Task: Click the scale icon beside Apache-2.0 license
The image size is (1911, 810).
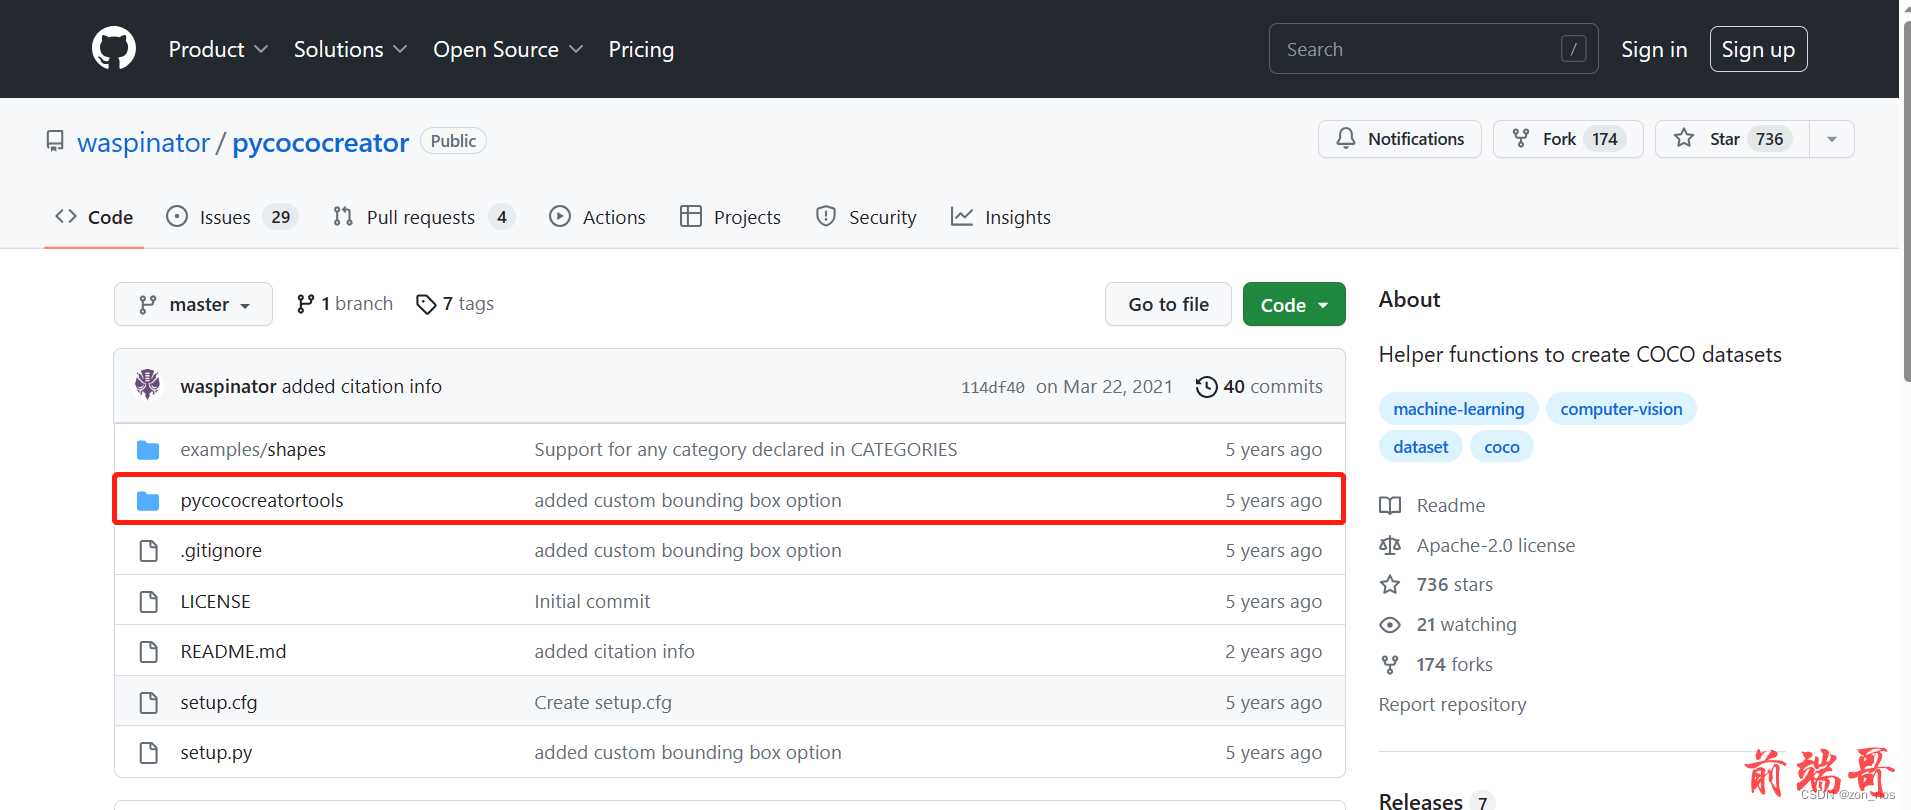Action: pyautogui.click(x=1390, y=545)
